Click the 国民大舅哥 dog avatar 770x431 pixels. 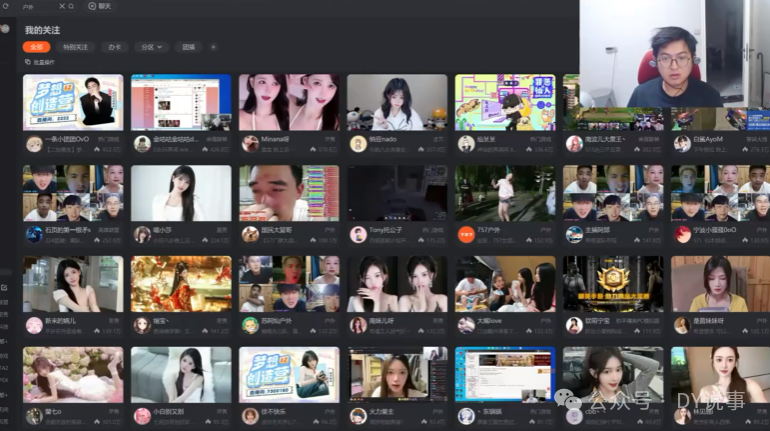(250, 235)
